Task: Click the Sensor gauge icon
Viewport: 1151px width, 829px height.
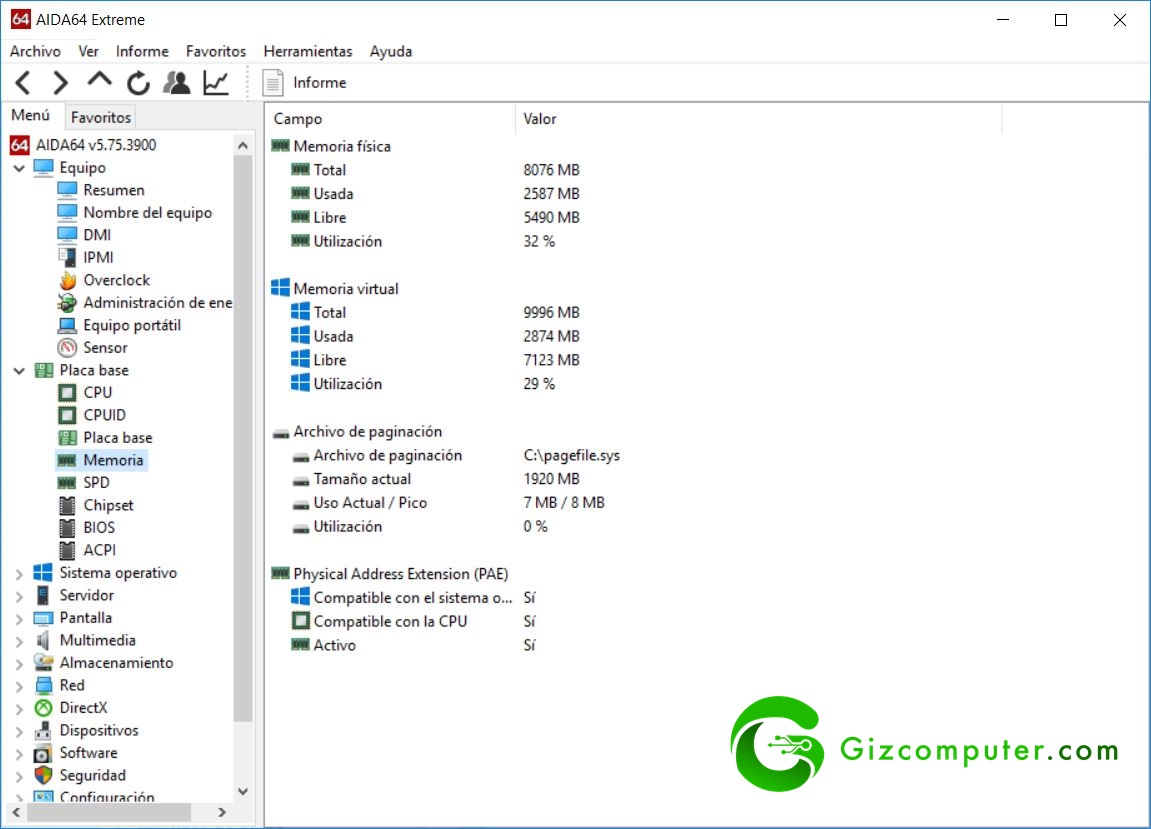Action: pyautogui.click(x=68, y=348)
